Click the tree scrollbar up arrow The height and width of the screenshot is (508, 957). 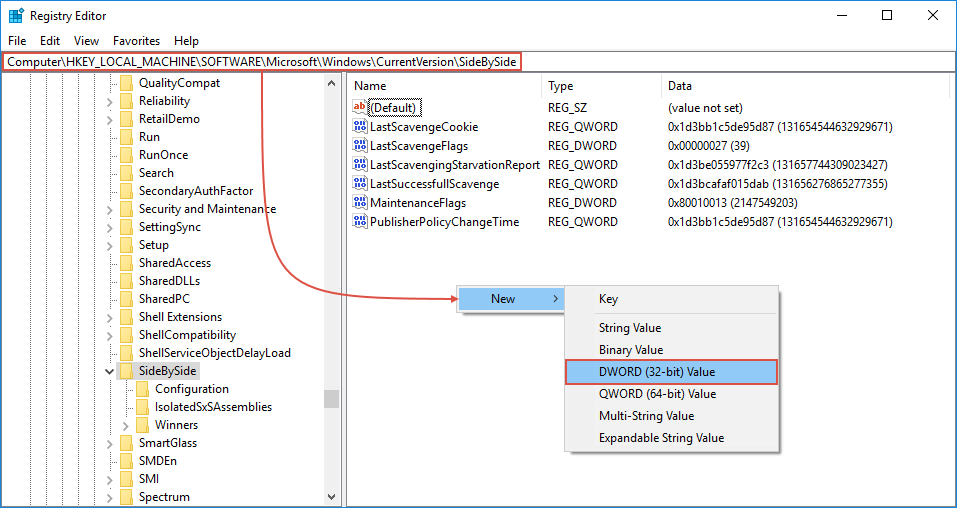tap(331, 83)
